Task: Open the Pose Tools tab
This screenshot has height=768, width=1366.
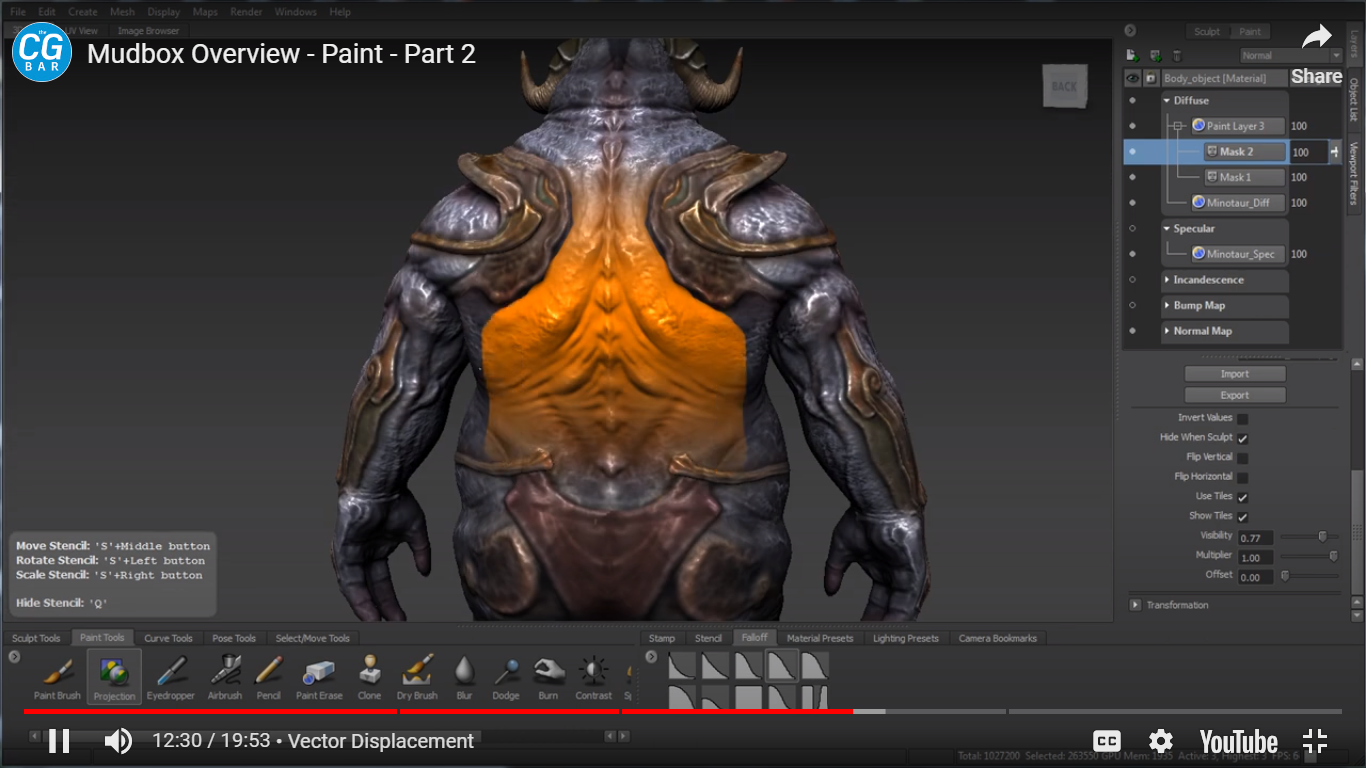Action: tap(234, 638)
